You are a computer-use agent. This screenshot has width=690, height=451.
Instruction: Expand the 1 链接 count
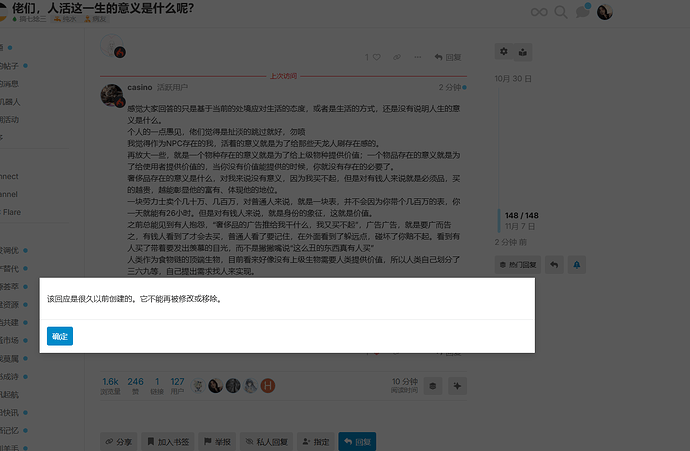[x=157, y=386]
